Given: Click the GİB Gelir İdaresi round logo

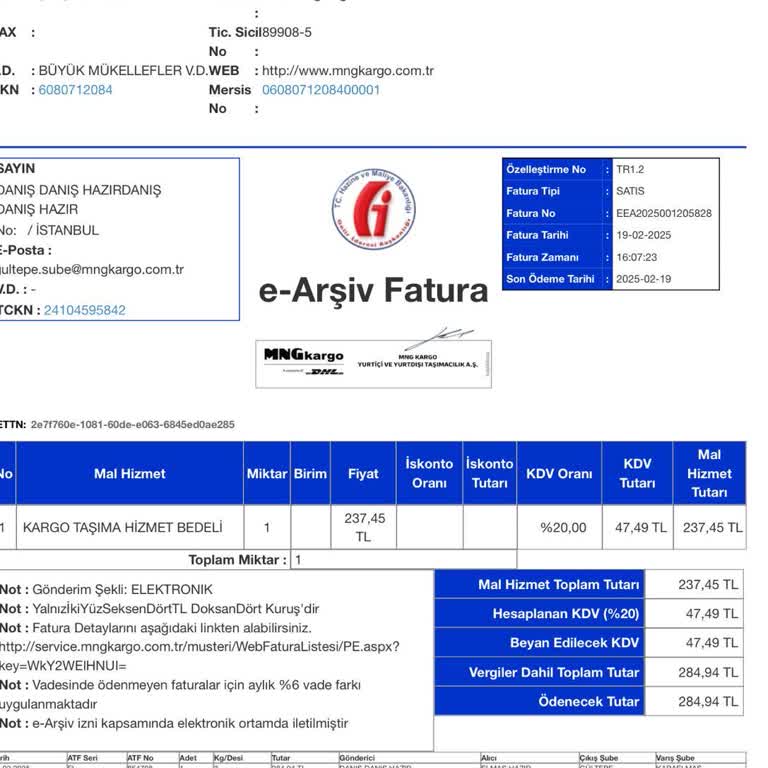Looking at the screenshot, I should (374, 208).
